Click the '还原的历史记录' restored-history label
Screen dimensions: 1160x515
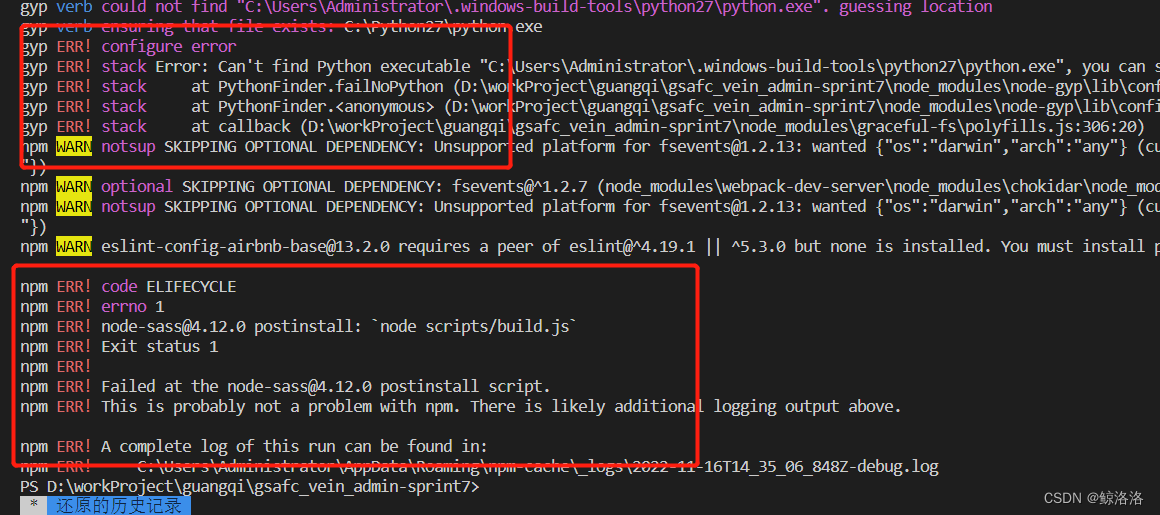pyautogui.click(x=118, y=506)
